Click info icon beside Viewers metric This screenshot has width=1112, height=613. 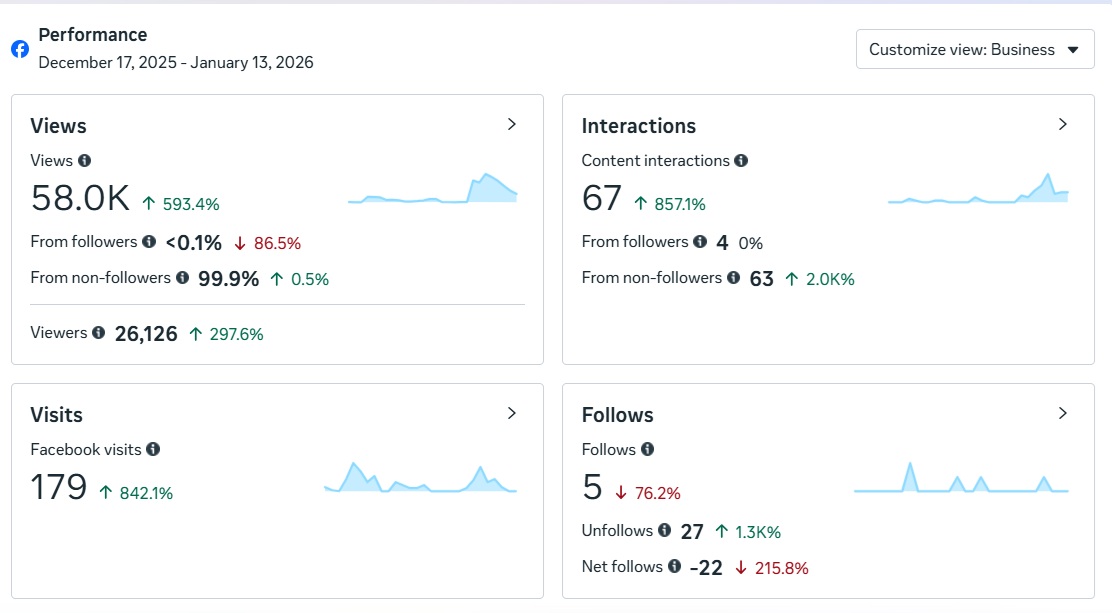click(x=98, y=332)
